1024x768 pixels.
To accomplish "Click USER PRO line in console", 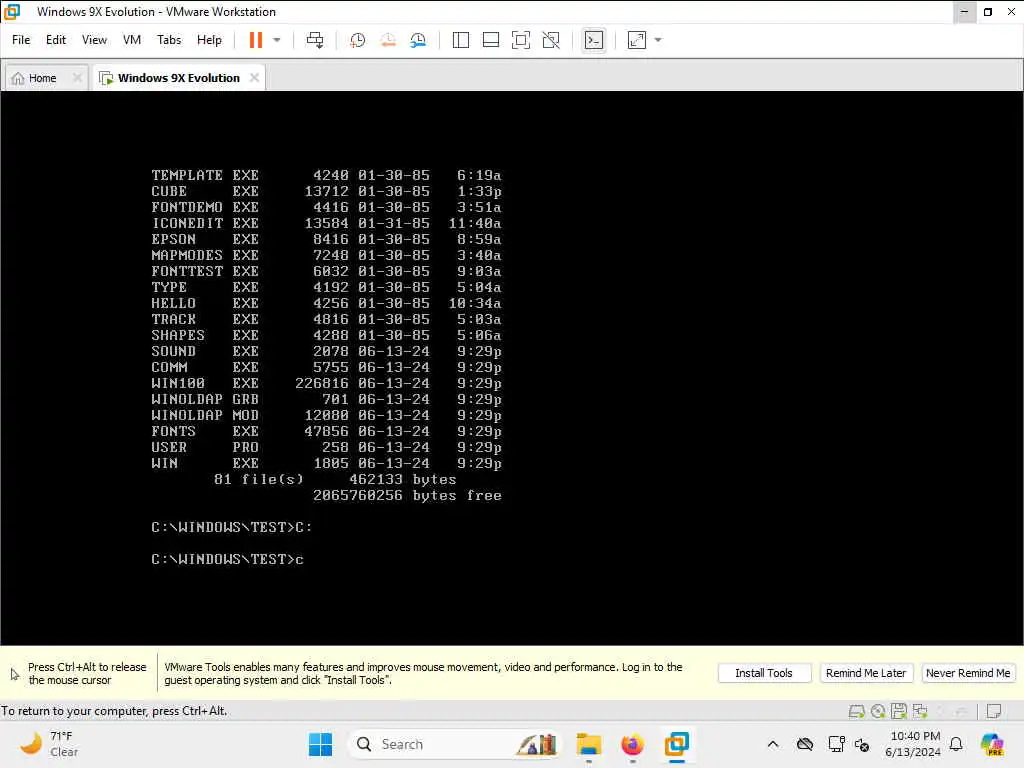I will pyautogui.click(x=326, y=447).
